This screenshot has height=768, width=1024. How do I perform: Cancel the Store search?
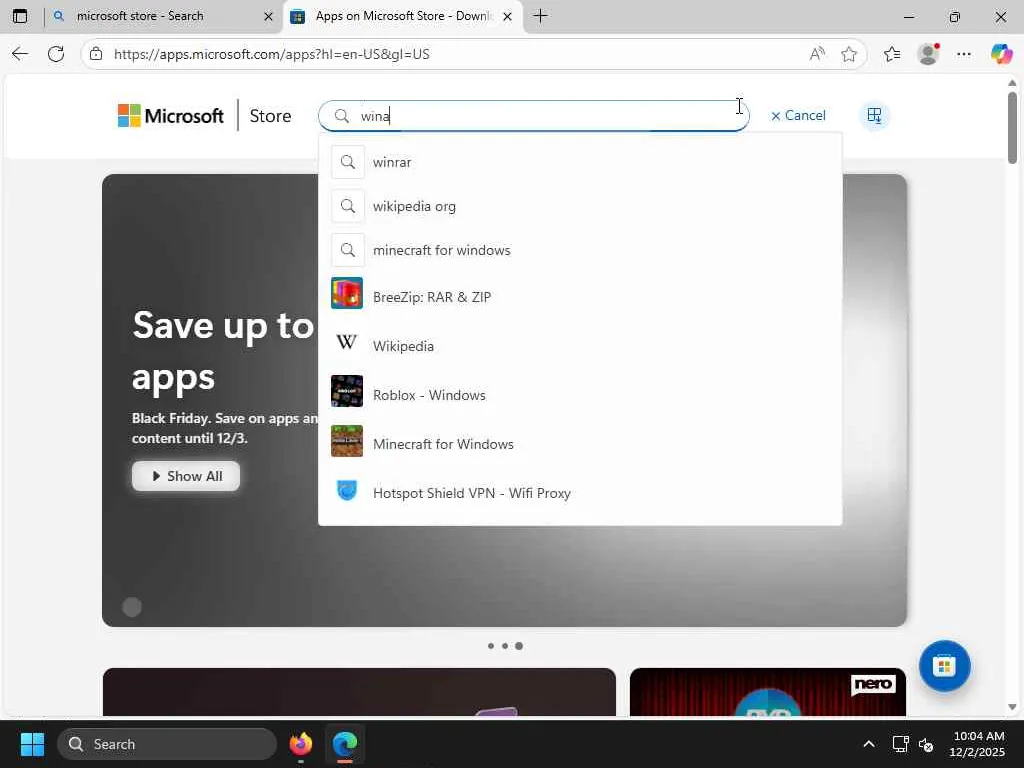(x=798, y=116)
